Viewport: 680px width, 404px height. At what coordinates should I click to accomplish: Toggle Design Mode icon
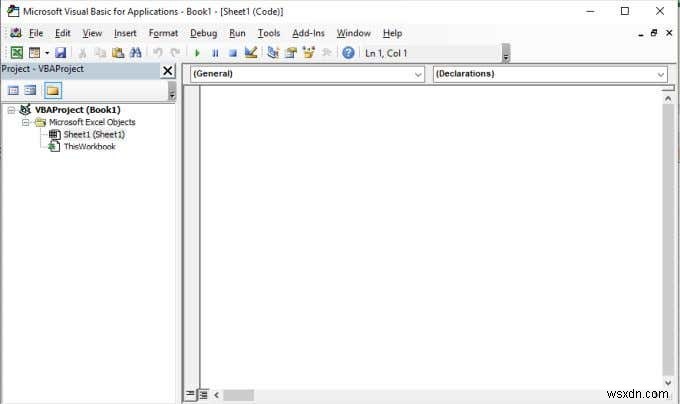pyautogui.click(x=251, y=53)
